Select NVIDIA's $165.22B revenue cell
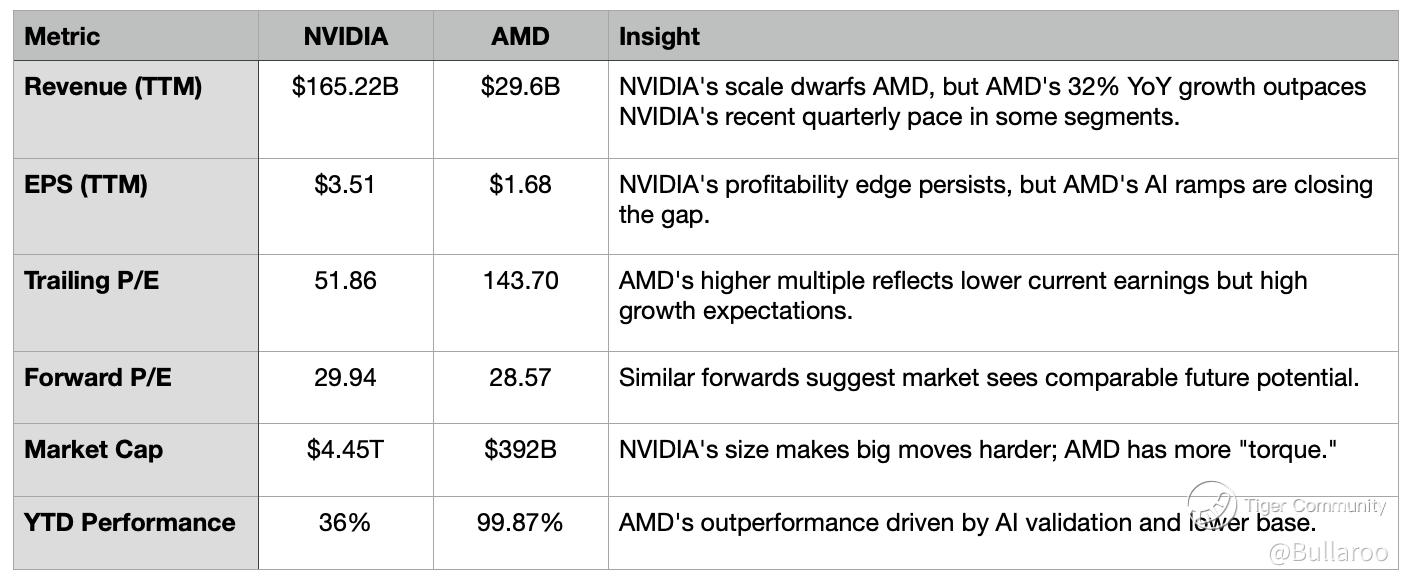Image resolution: width=1416 pixels, height=584 pixels. pos(345,87)
